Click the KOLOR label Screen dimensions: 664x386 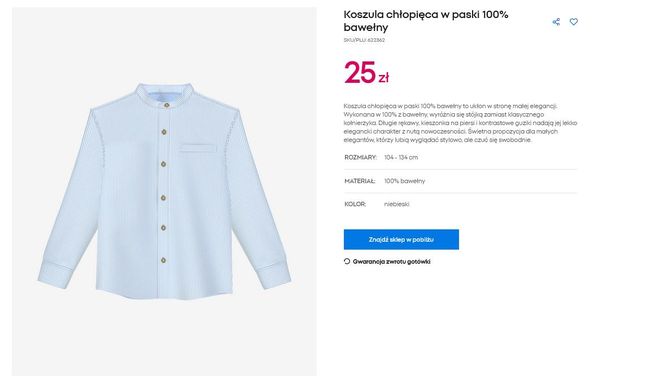pyautogui.click(x=355, y=204)
